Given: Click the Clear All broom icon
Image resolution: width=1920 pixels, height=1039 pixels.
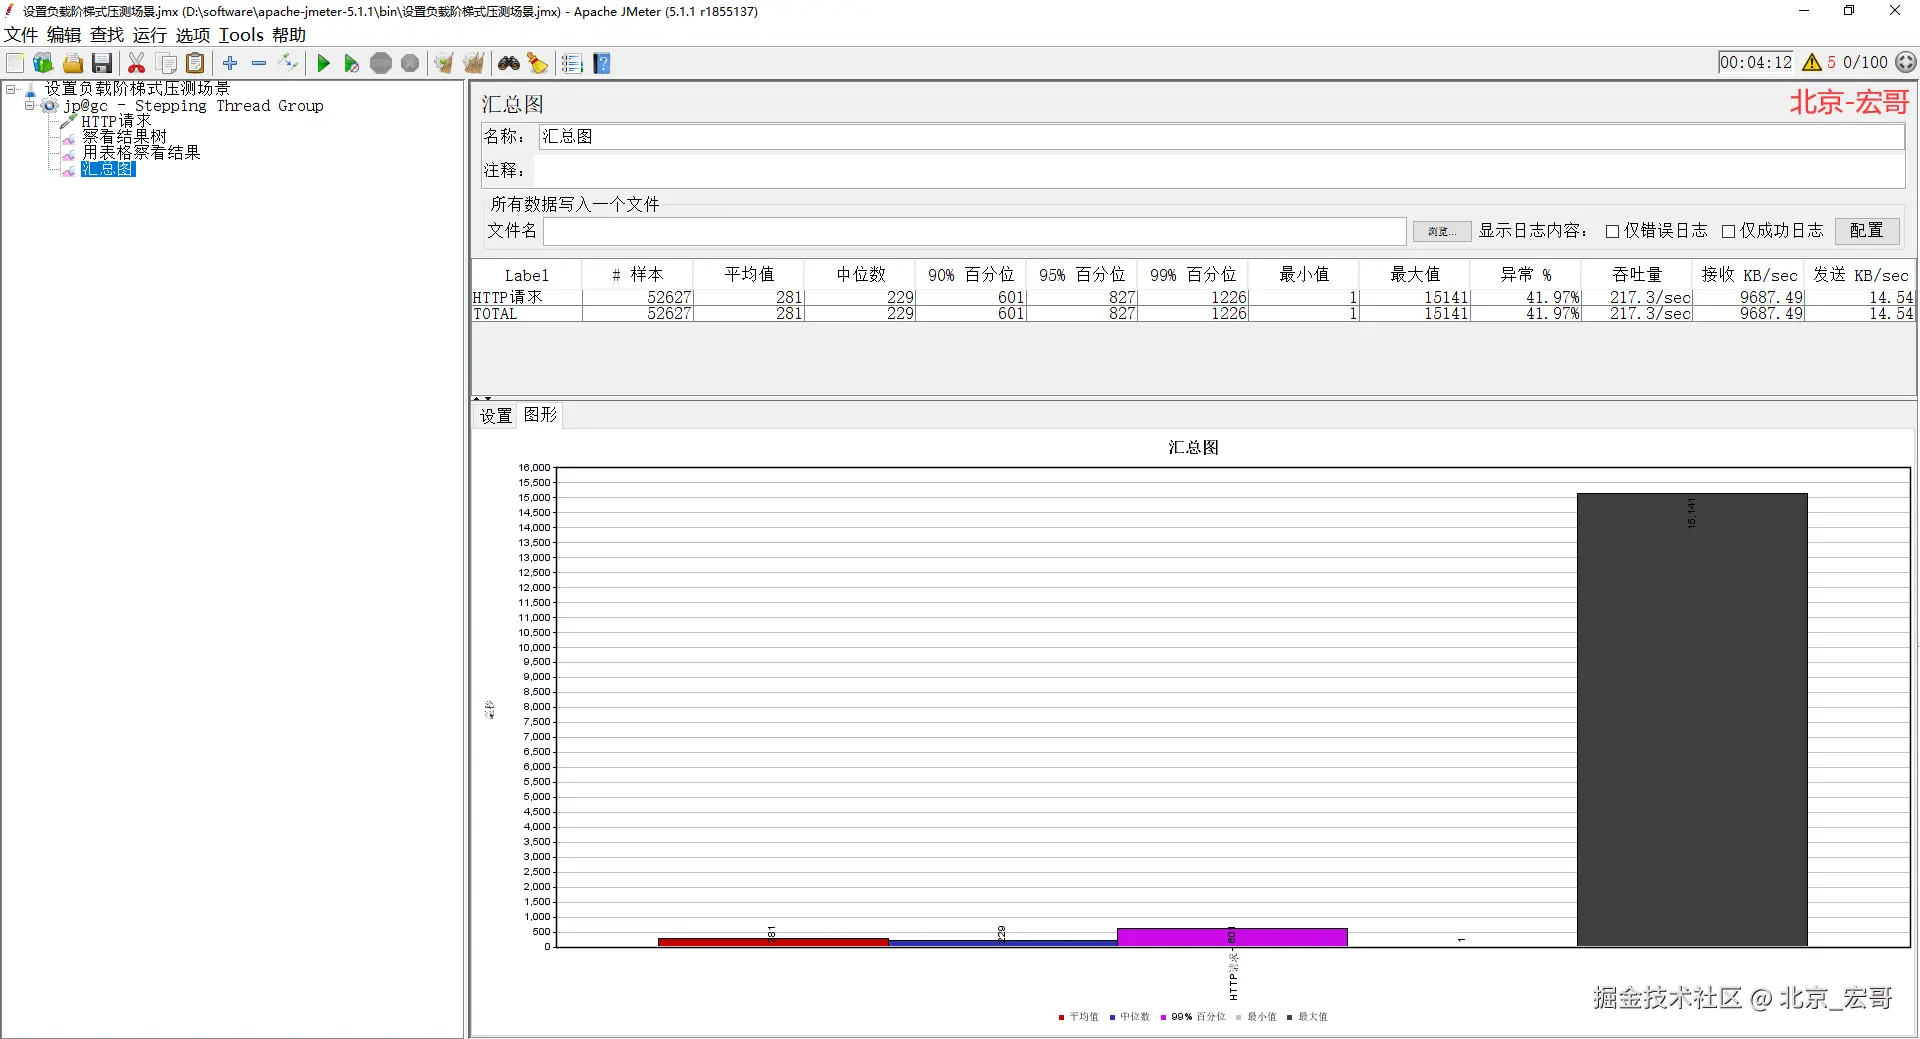Looking at the screenshot, I should tap(474, 63).
